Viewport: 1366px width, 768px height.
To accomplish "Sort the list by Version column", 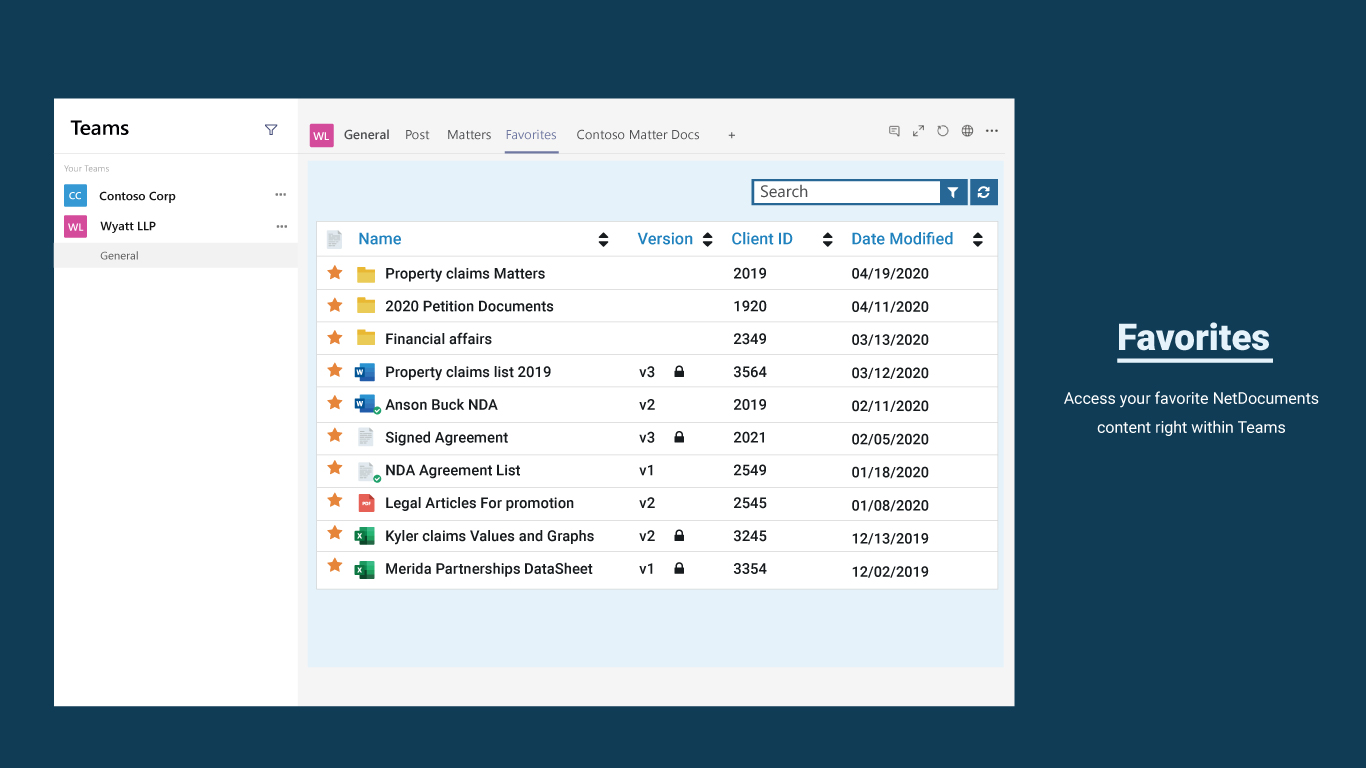I will point(665,239).
